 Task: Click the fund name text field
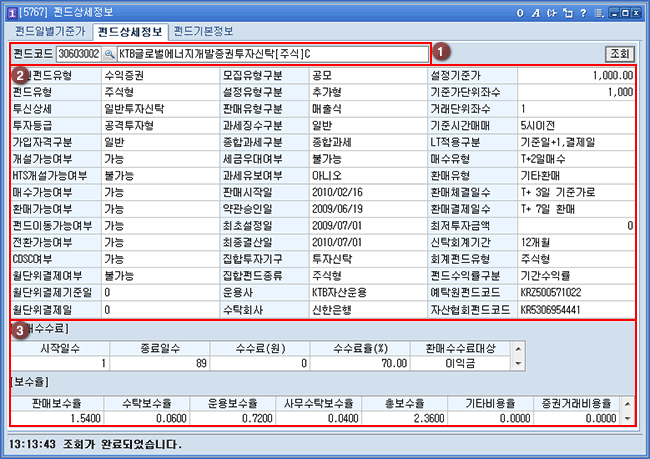coord(271,52)
